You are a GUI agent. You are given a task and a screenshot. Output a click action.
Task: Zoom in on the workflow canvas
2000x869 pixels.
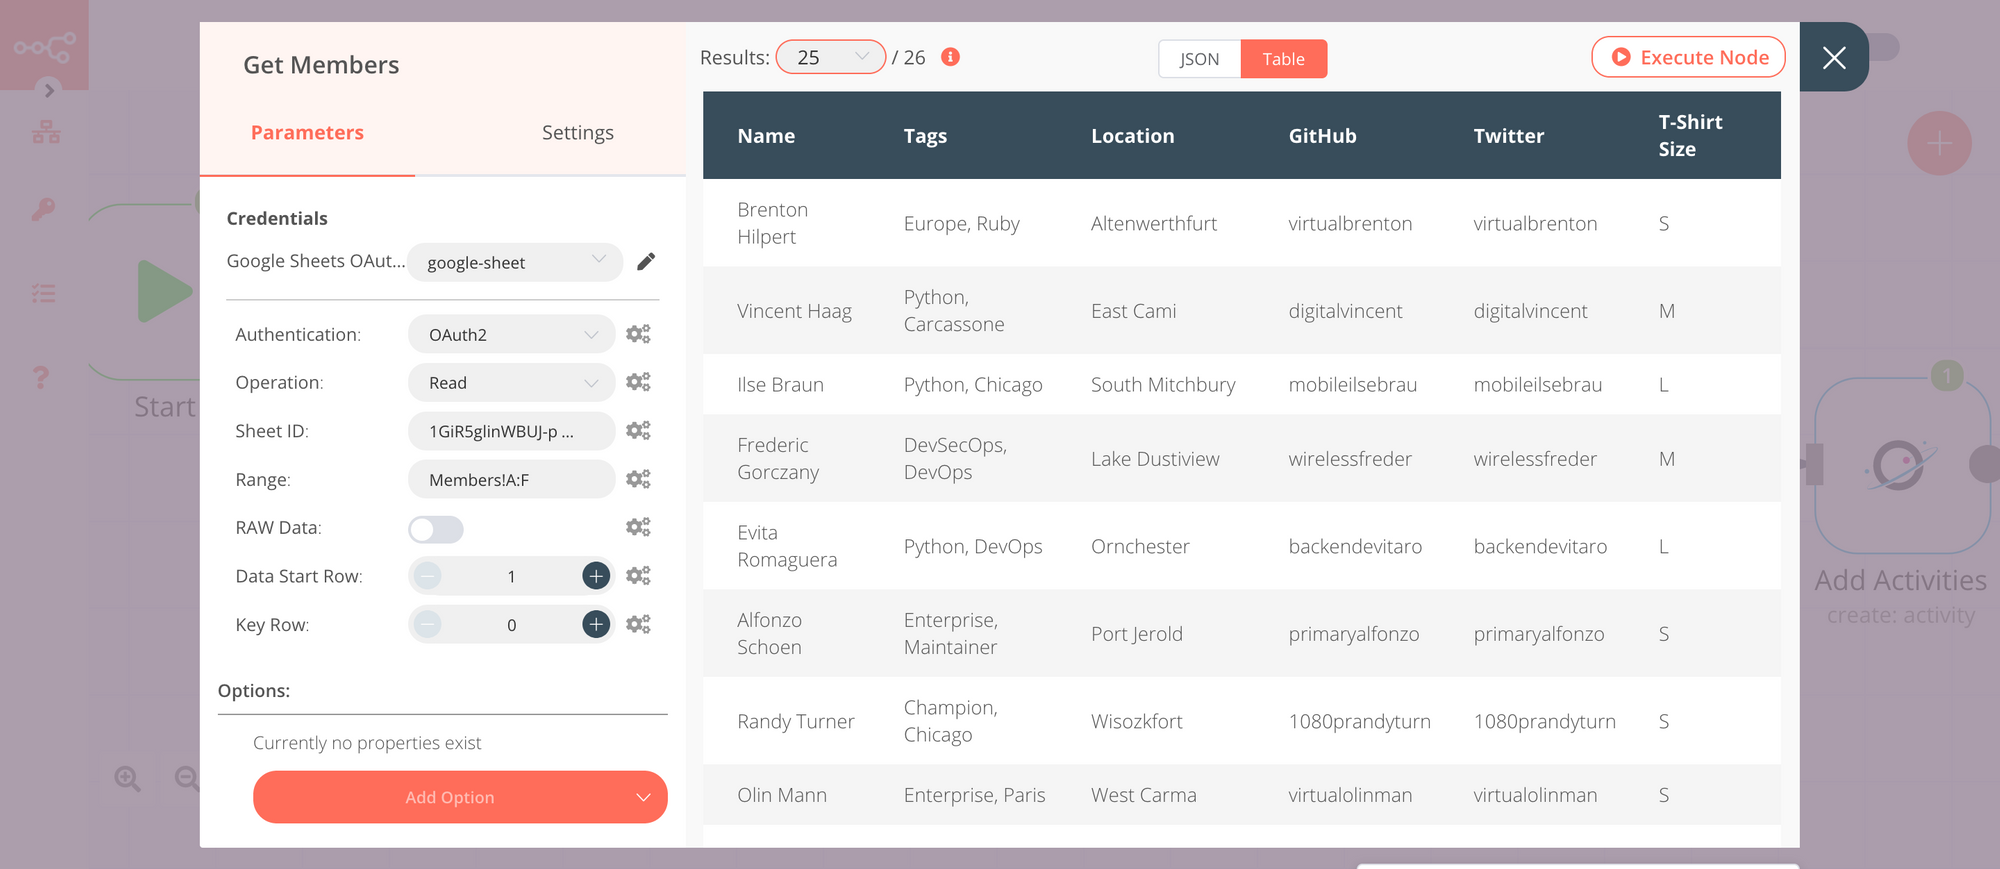coord(128,778)
